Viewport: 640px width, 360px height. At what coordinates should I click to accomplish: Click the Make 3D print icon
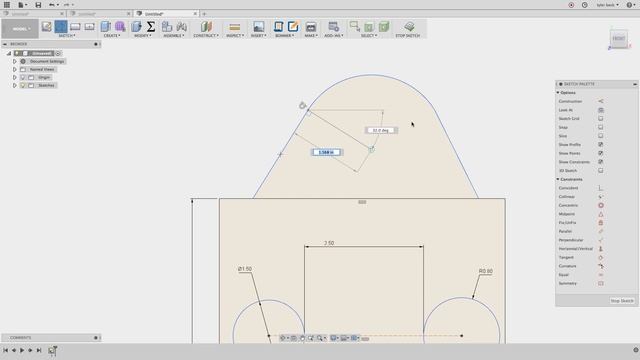(311, 27)
